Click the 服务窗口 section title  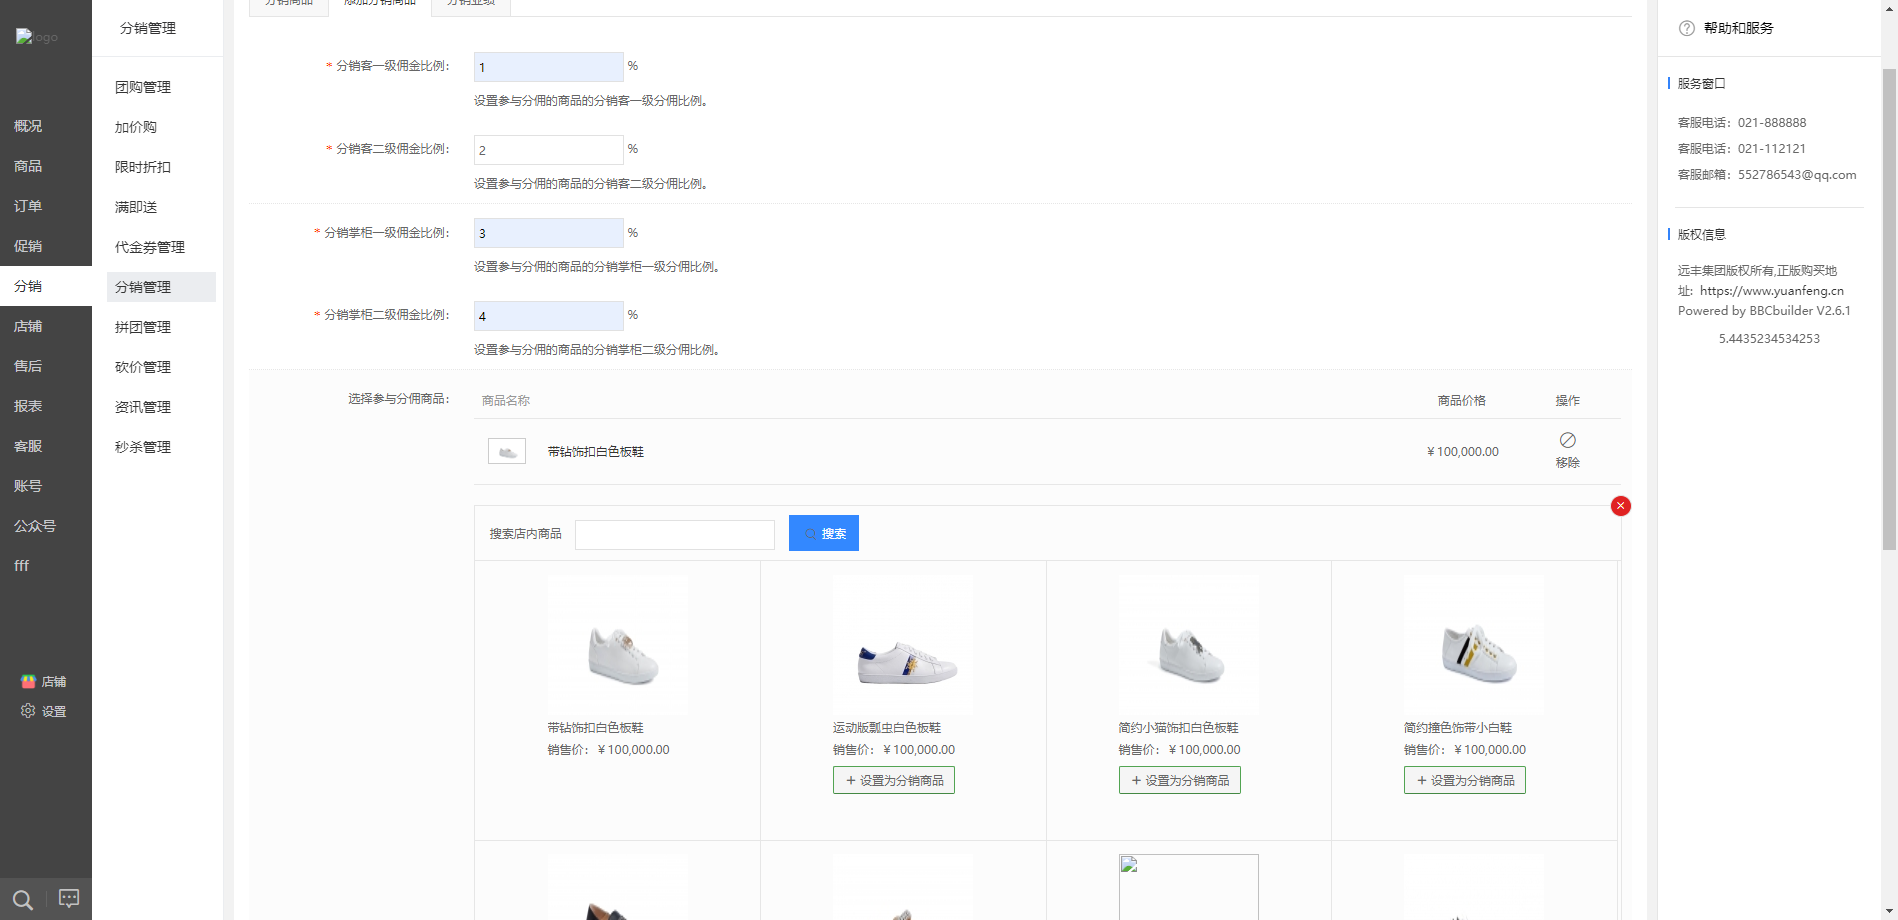tap(1701, 83)
